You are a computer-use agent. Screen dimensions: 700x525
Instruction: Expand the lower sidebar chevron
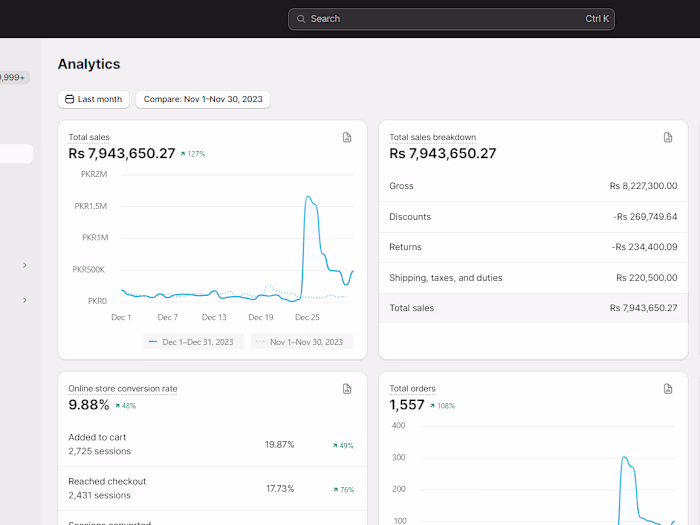[25, 300]
